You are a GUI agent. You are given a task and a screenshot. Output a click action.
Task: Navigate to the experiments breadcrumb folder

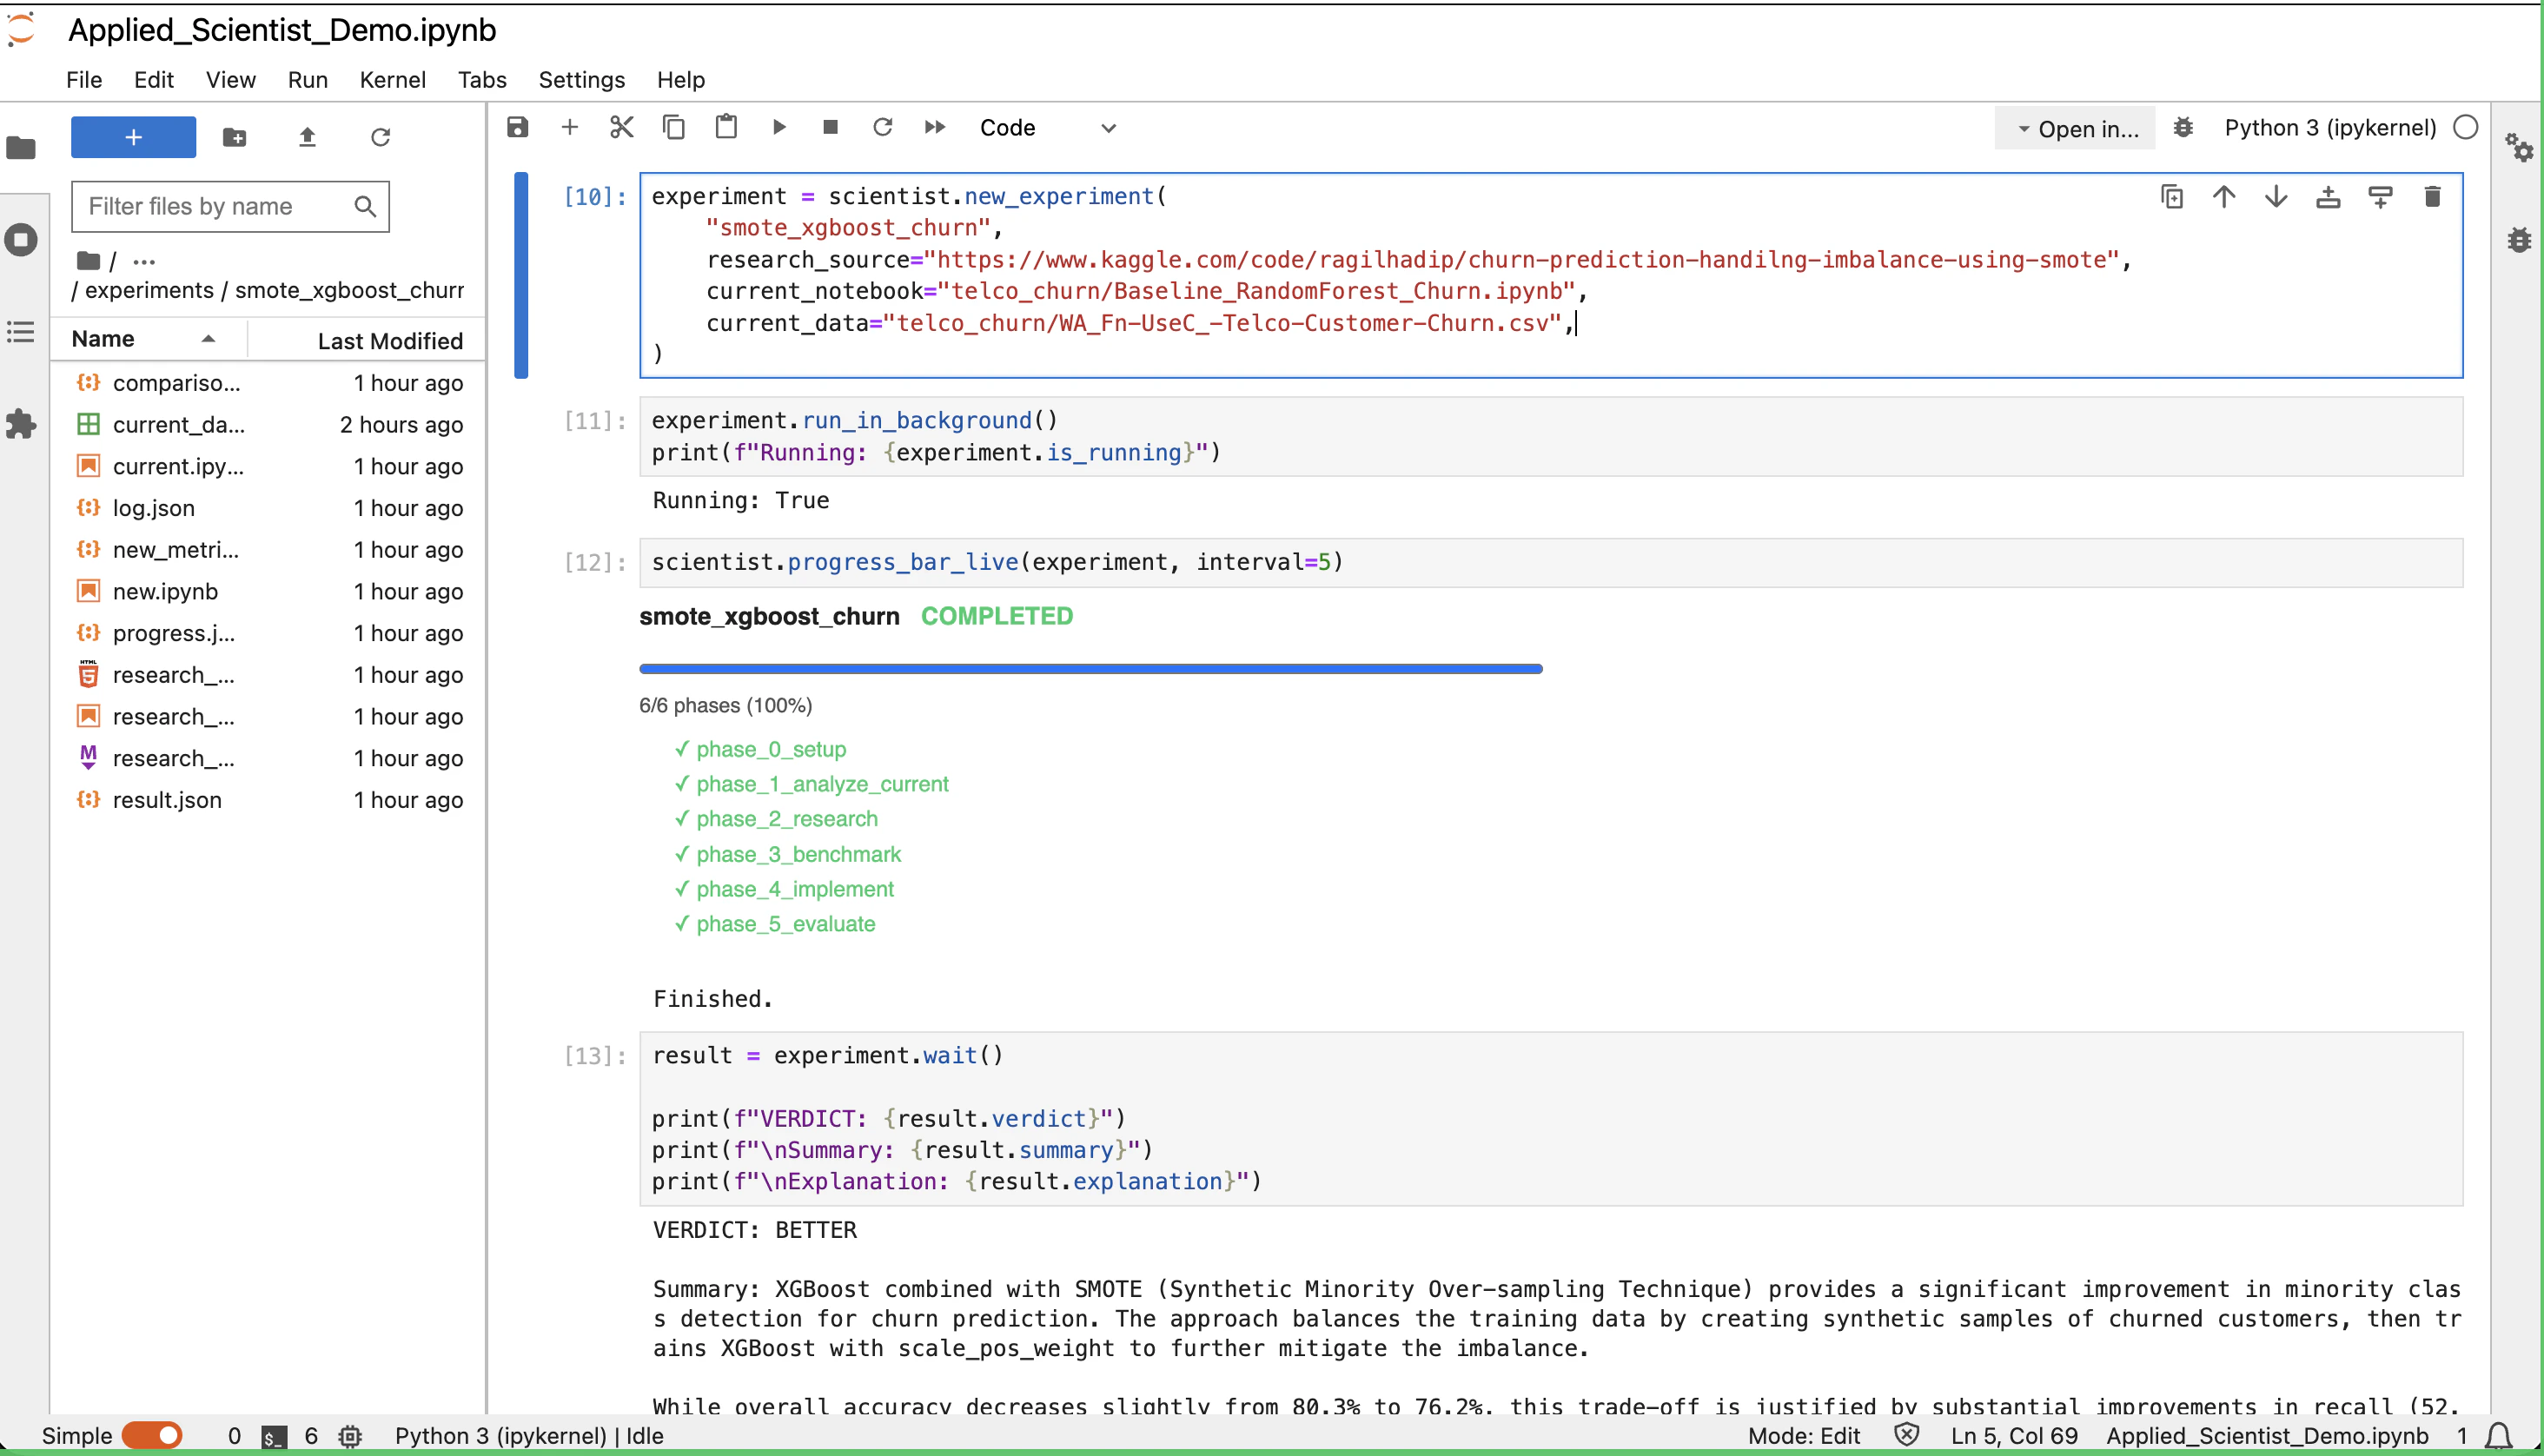pyautogui.click(x=149, y=290)
